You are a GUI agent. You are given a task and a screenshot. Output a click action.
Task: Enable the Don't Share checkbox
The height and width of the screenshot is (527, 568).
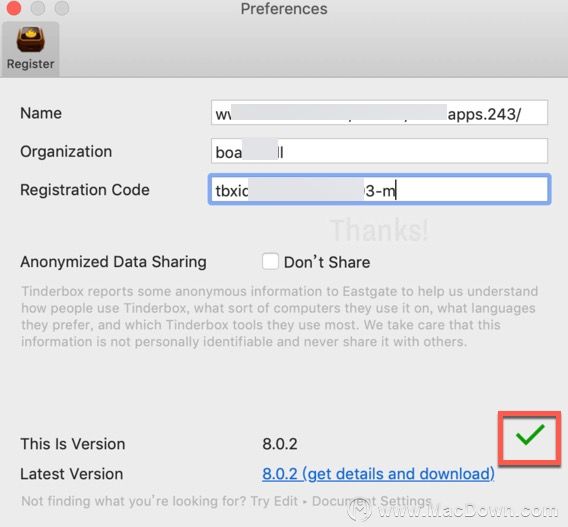(x=270, y=261)
